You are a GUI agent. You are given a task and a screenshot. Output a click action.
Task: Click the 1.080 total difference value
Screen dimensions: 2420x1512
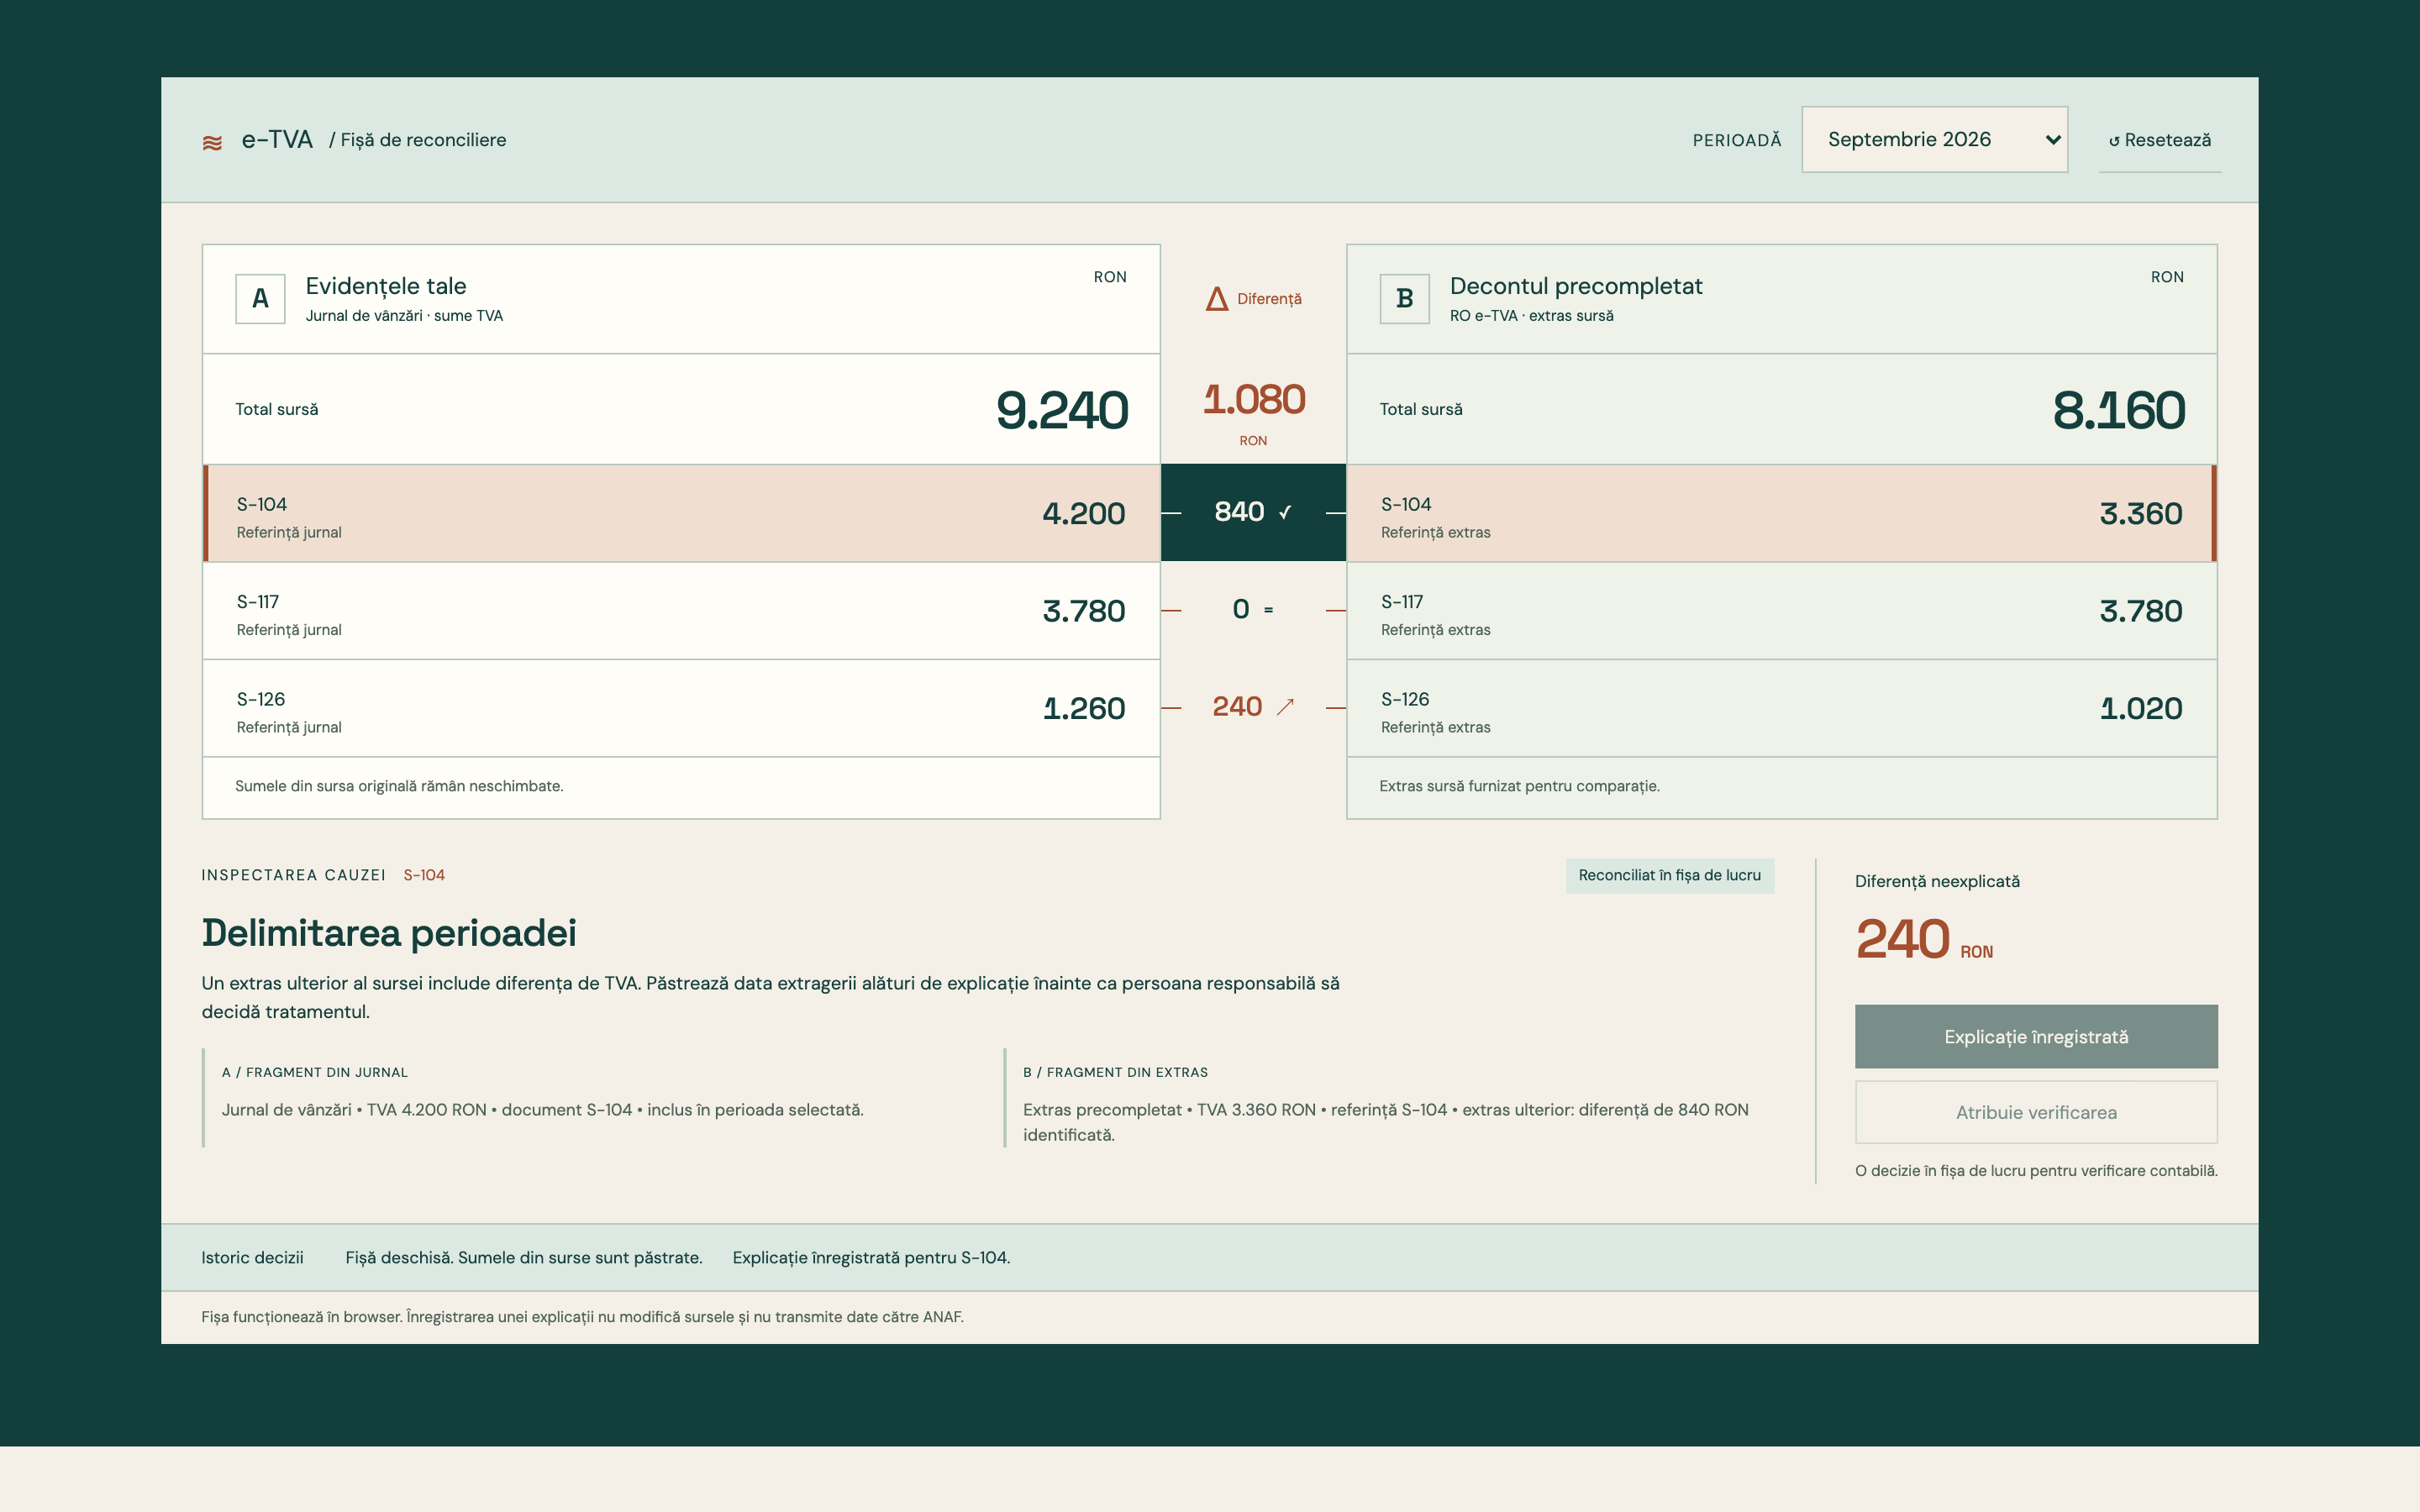(1253, 400)
